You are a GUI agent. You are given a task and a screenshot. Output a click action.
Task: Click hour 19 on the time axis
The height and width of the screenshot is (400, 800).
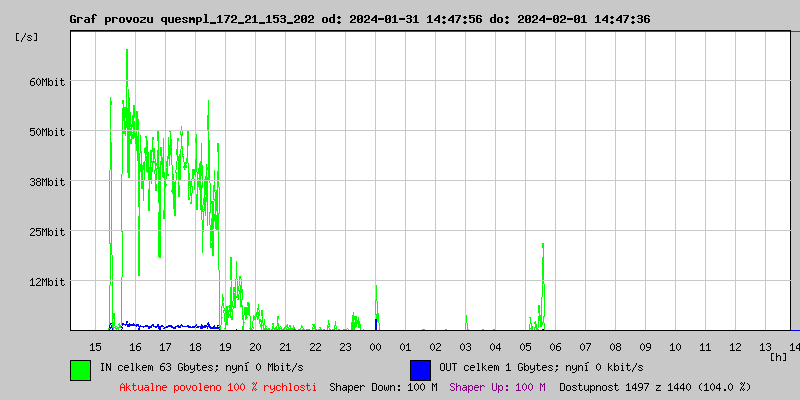[x=225, y=346]
